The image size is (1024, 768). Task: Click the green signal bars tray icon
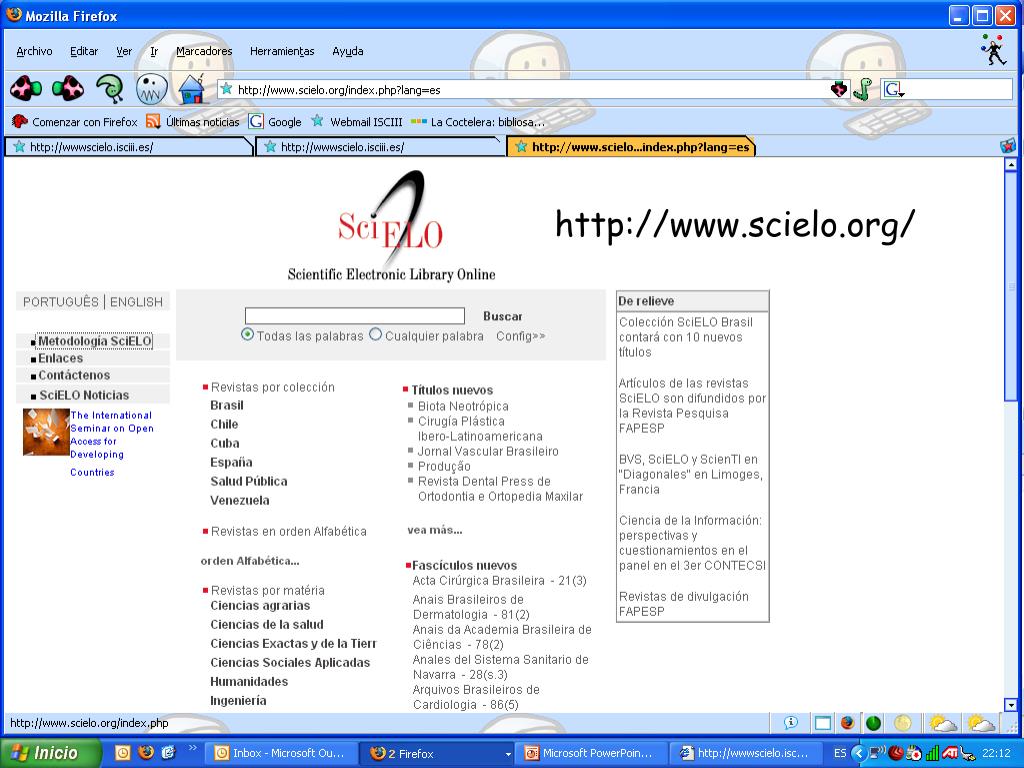[x=933, y=753]
